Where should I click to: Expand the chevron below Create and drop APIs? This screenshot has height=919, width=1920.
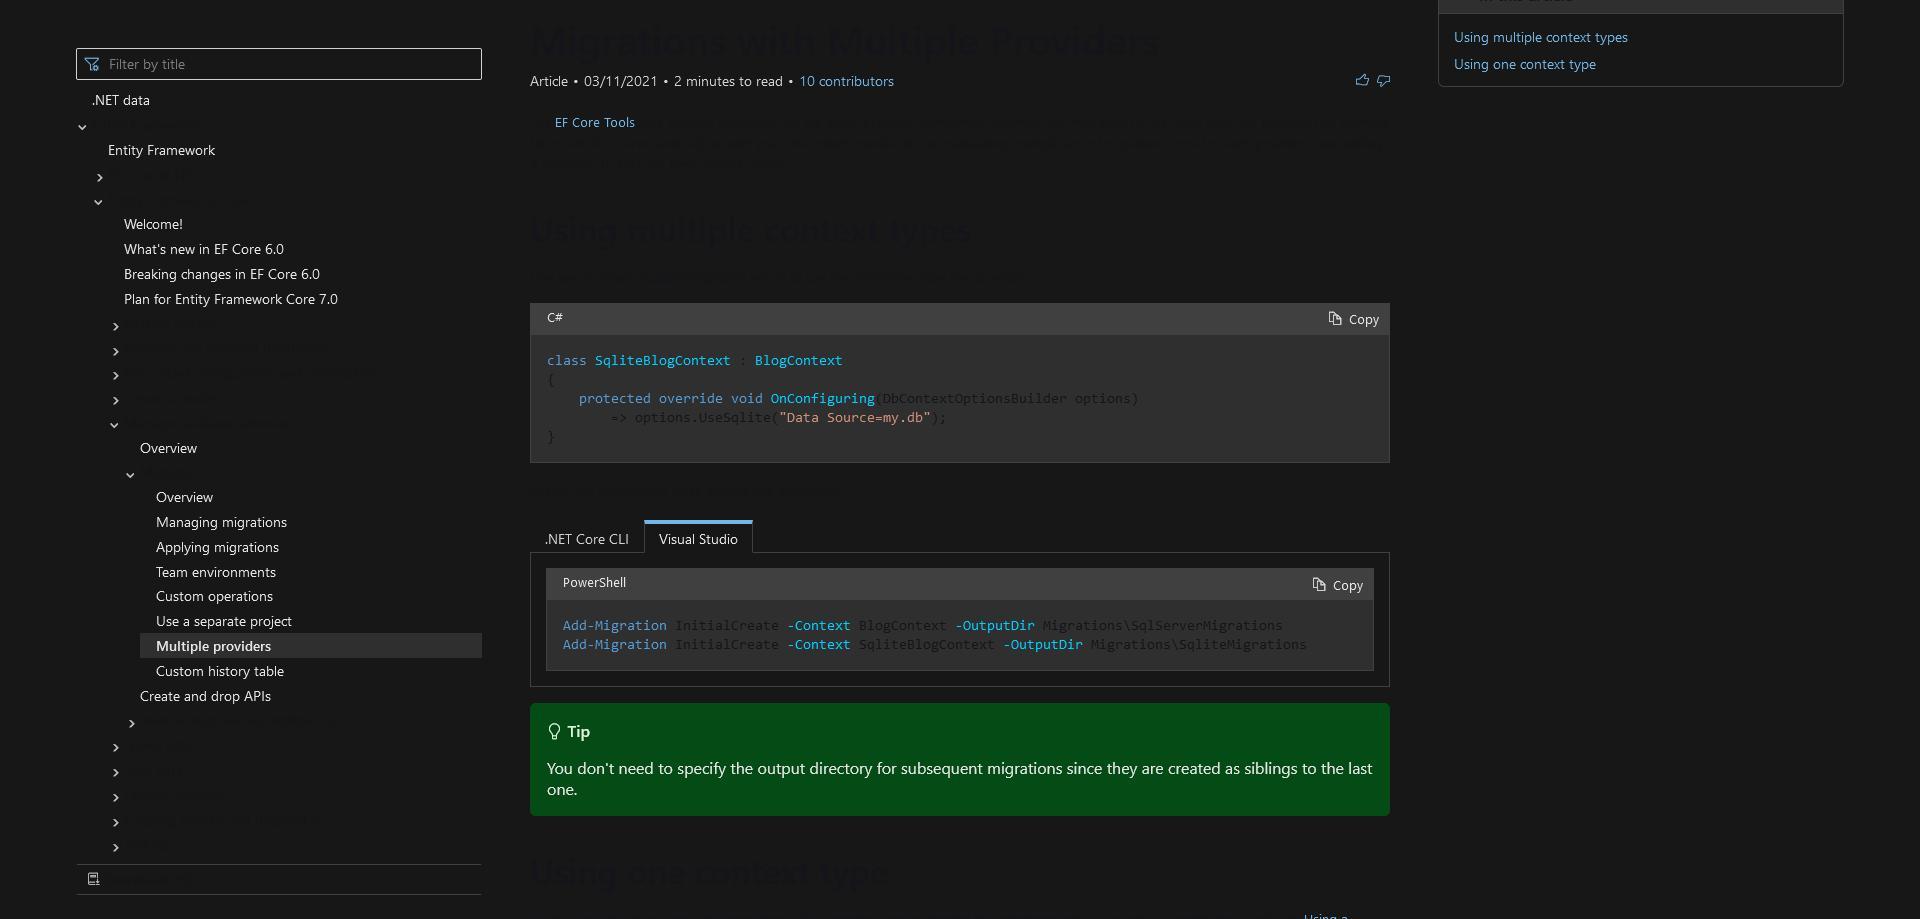pos(131,723)
